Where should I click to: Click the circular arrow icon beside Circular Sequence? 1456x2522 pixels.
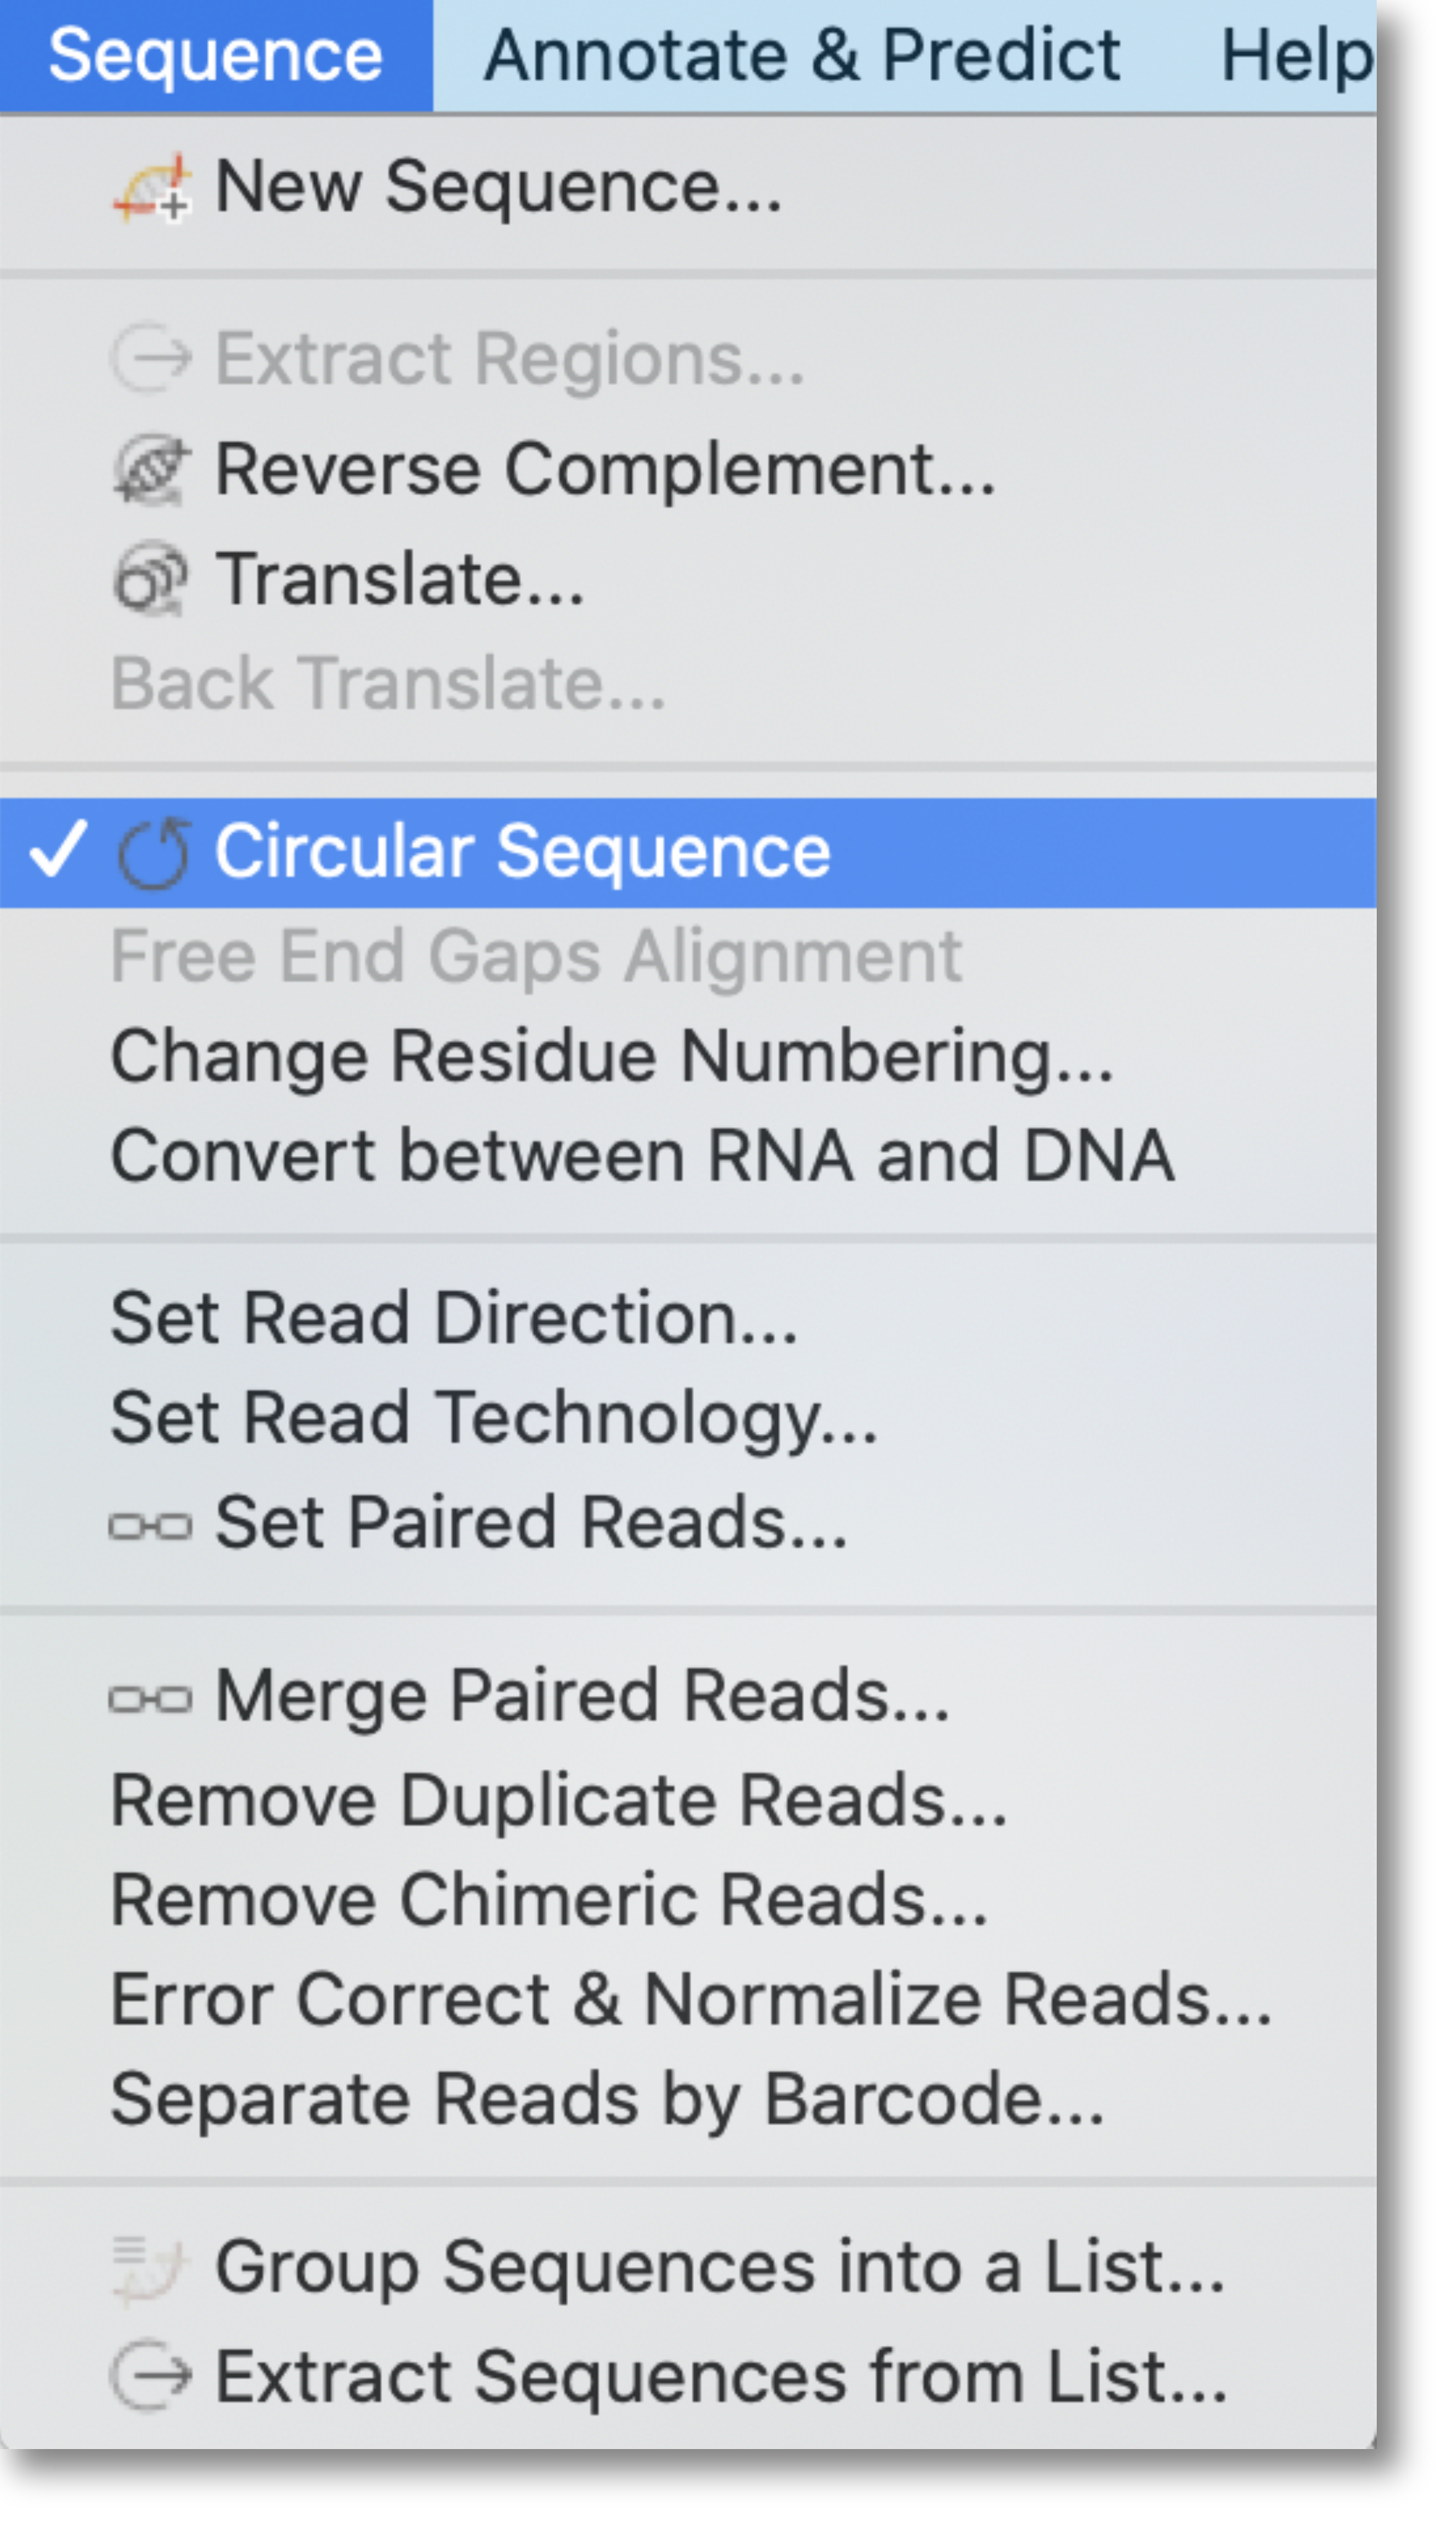[x=153, y=852]
